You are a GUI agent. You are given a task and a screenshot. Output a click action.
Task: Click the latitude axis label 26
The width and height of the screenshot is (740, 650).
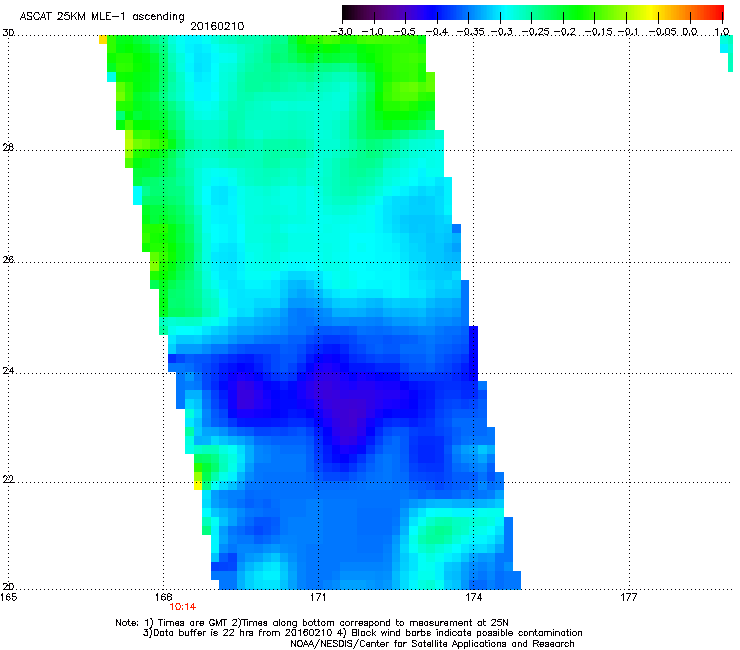pyautogui.click(x=8, y=260)
